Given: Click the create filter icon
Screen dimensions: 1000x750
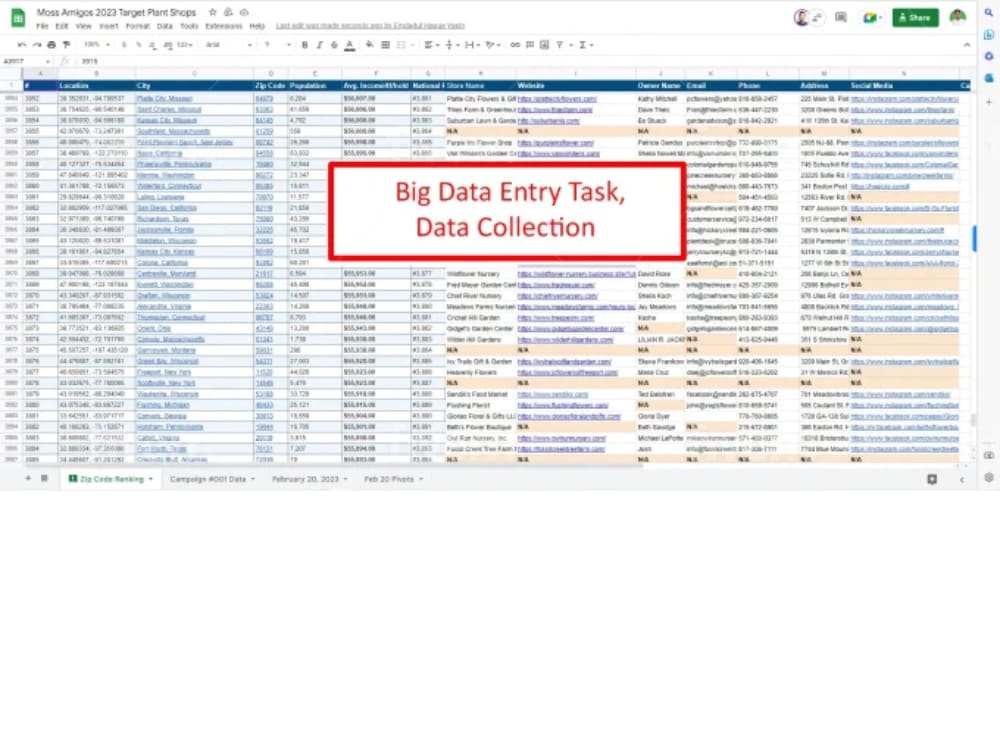Looking at the screenshot, I should [560, 45].
